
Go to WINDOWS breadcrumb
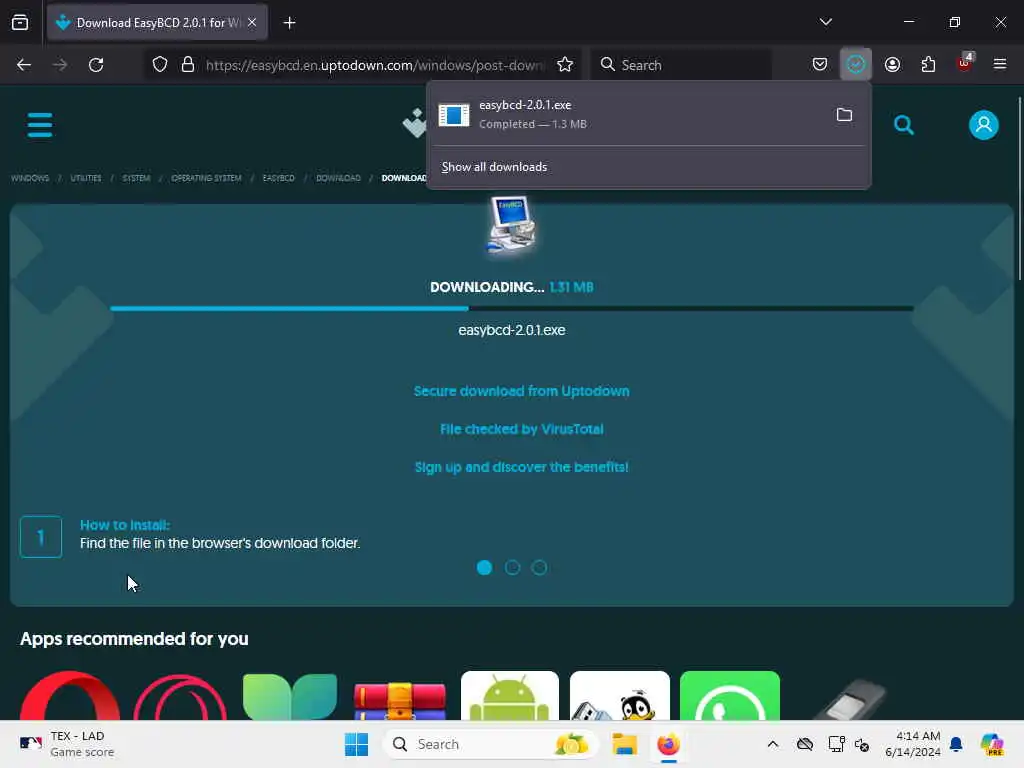[x=30, y=178]
